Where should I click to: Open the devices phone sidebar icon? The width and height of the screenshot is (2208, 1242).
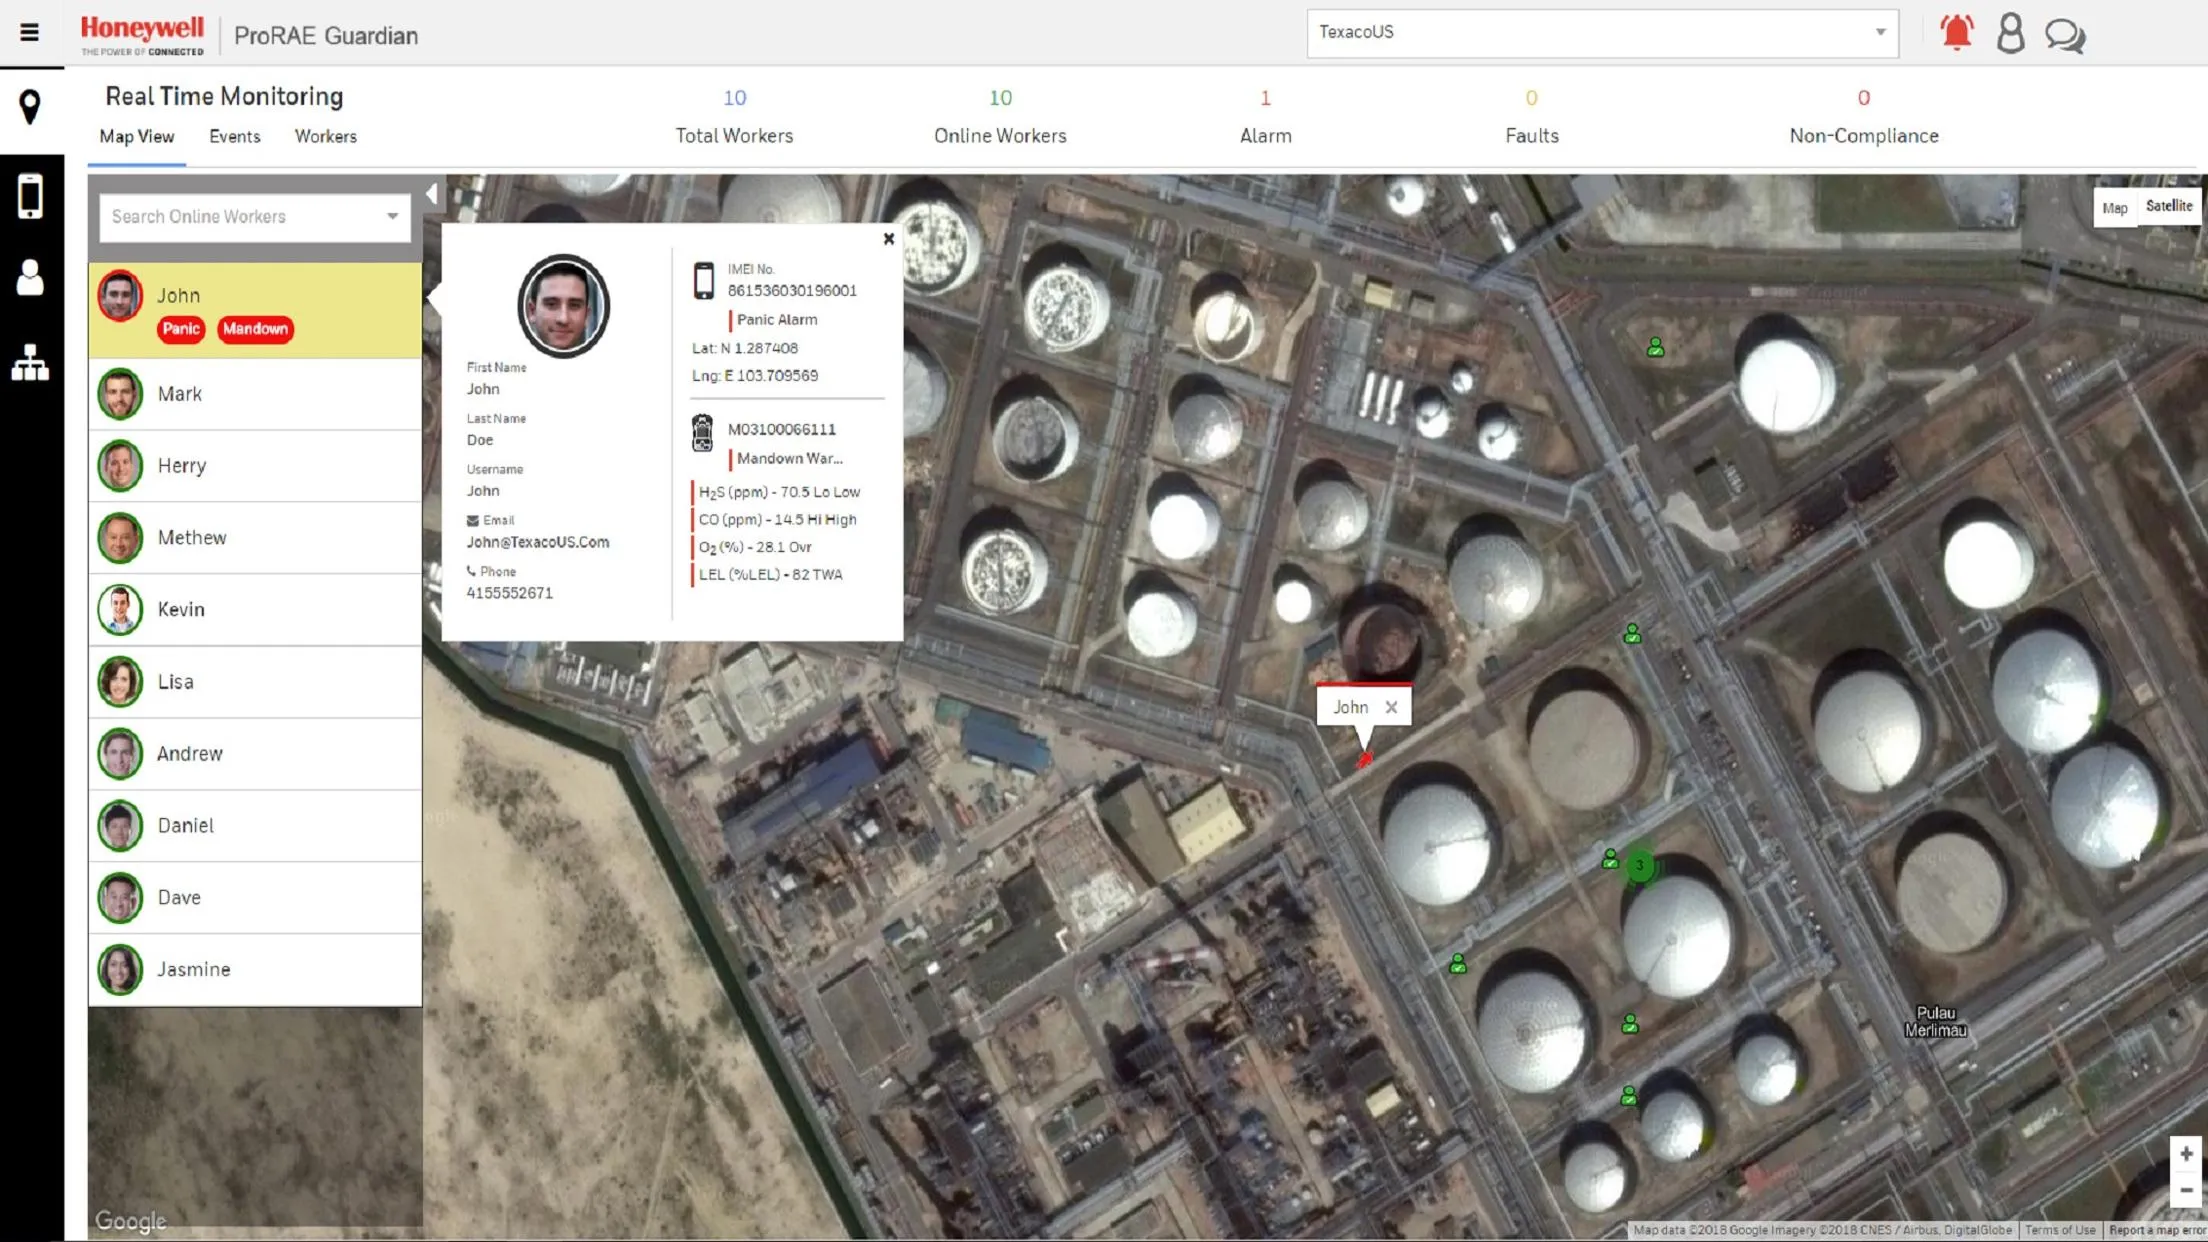30,196
